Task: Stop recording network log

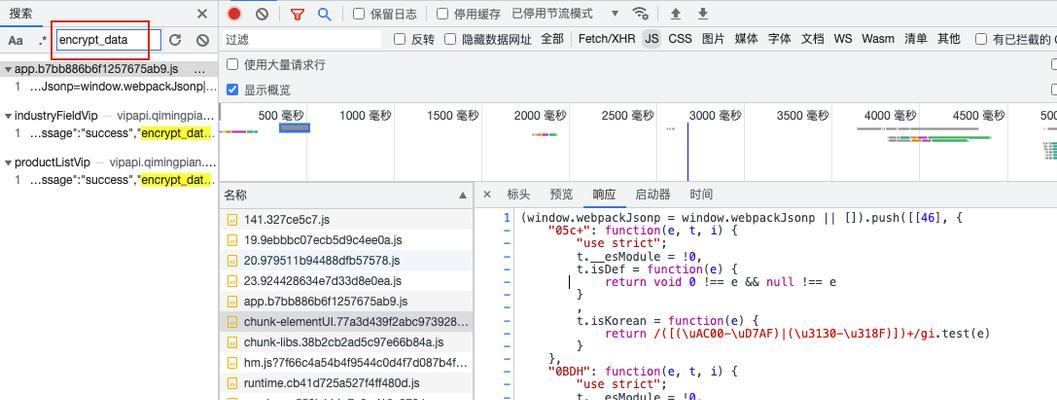Action: click(234, 13)
